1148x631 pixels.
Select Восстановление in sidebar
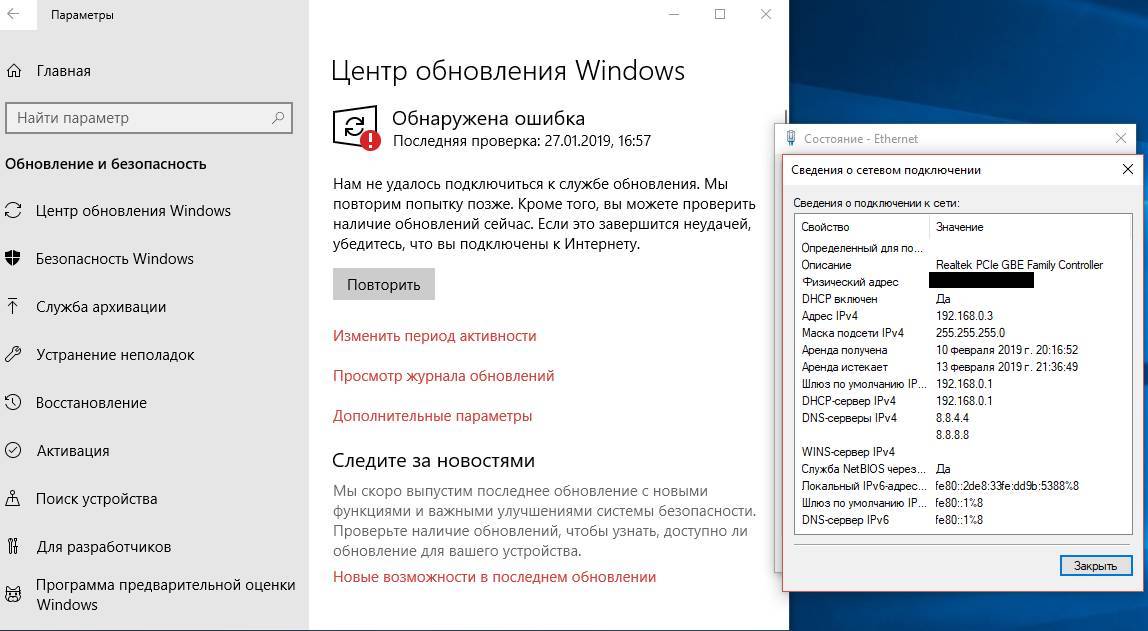coord(92,403)
